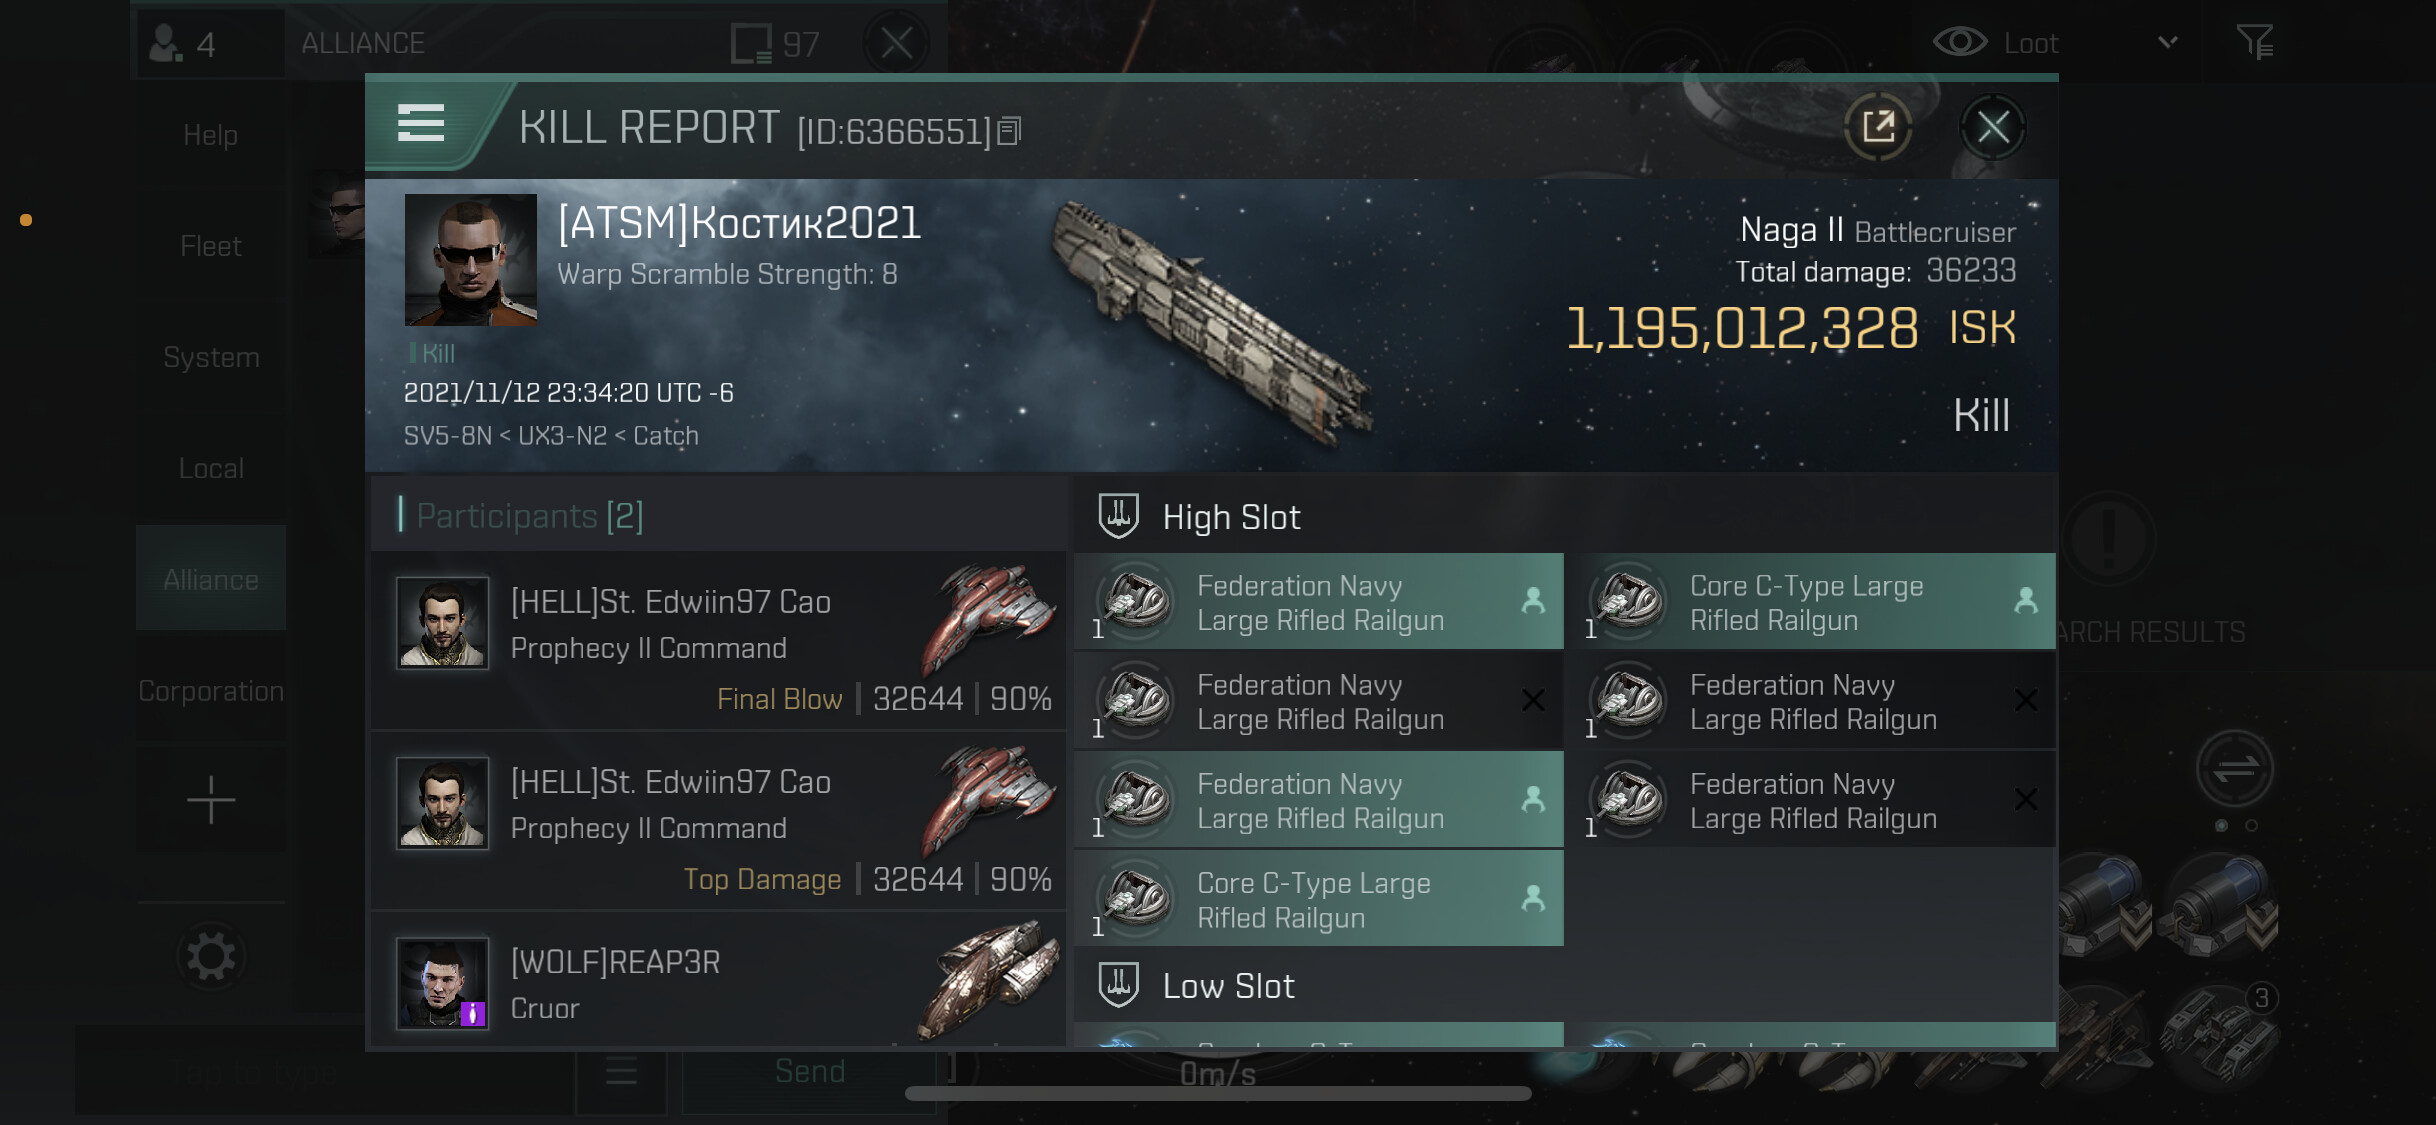The width and height of the screenshot is (2436, 1125).
Task: Add a new chat channel
Action: click(x=211, y=800)
